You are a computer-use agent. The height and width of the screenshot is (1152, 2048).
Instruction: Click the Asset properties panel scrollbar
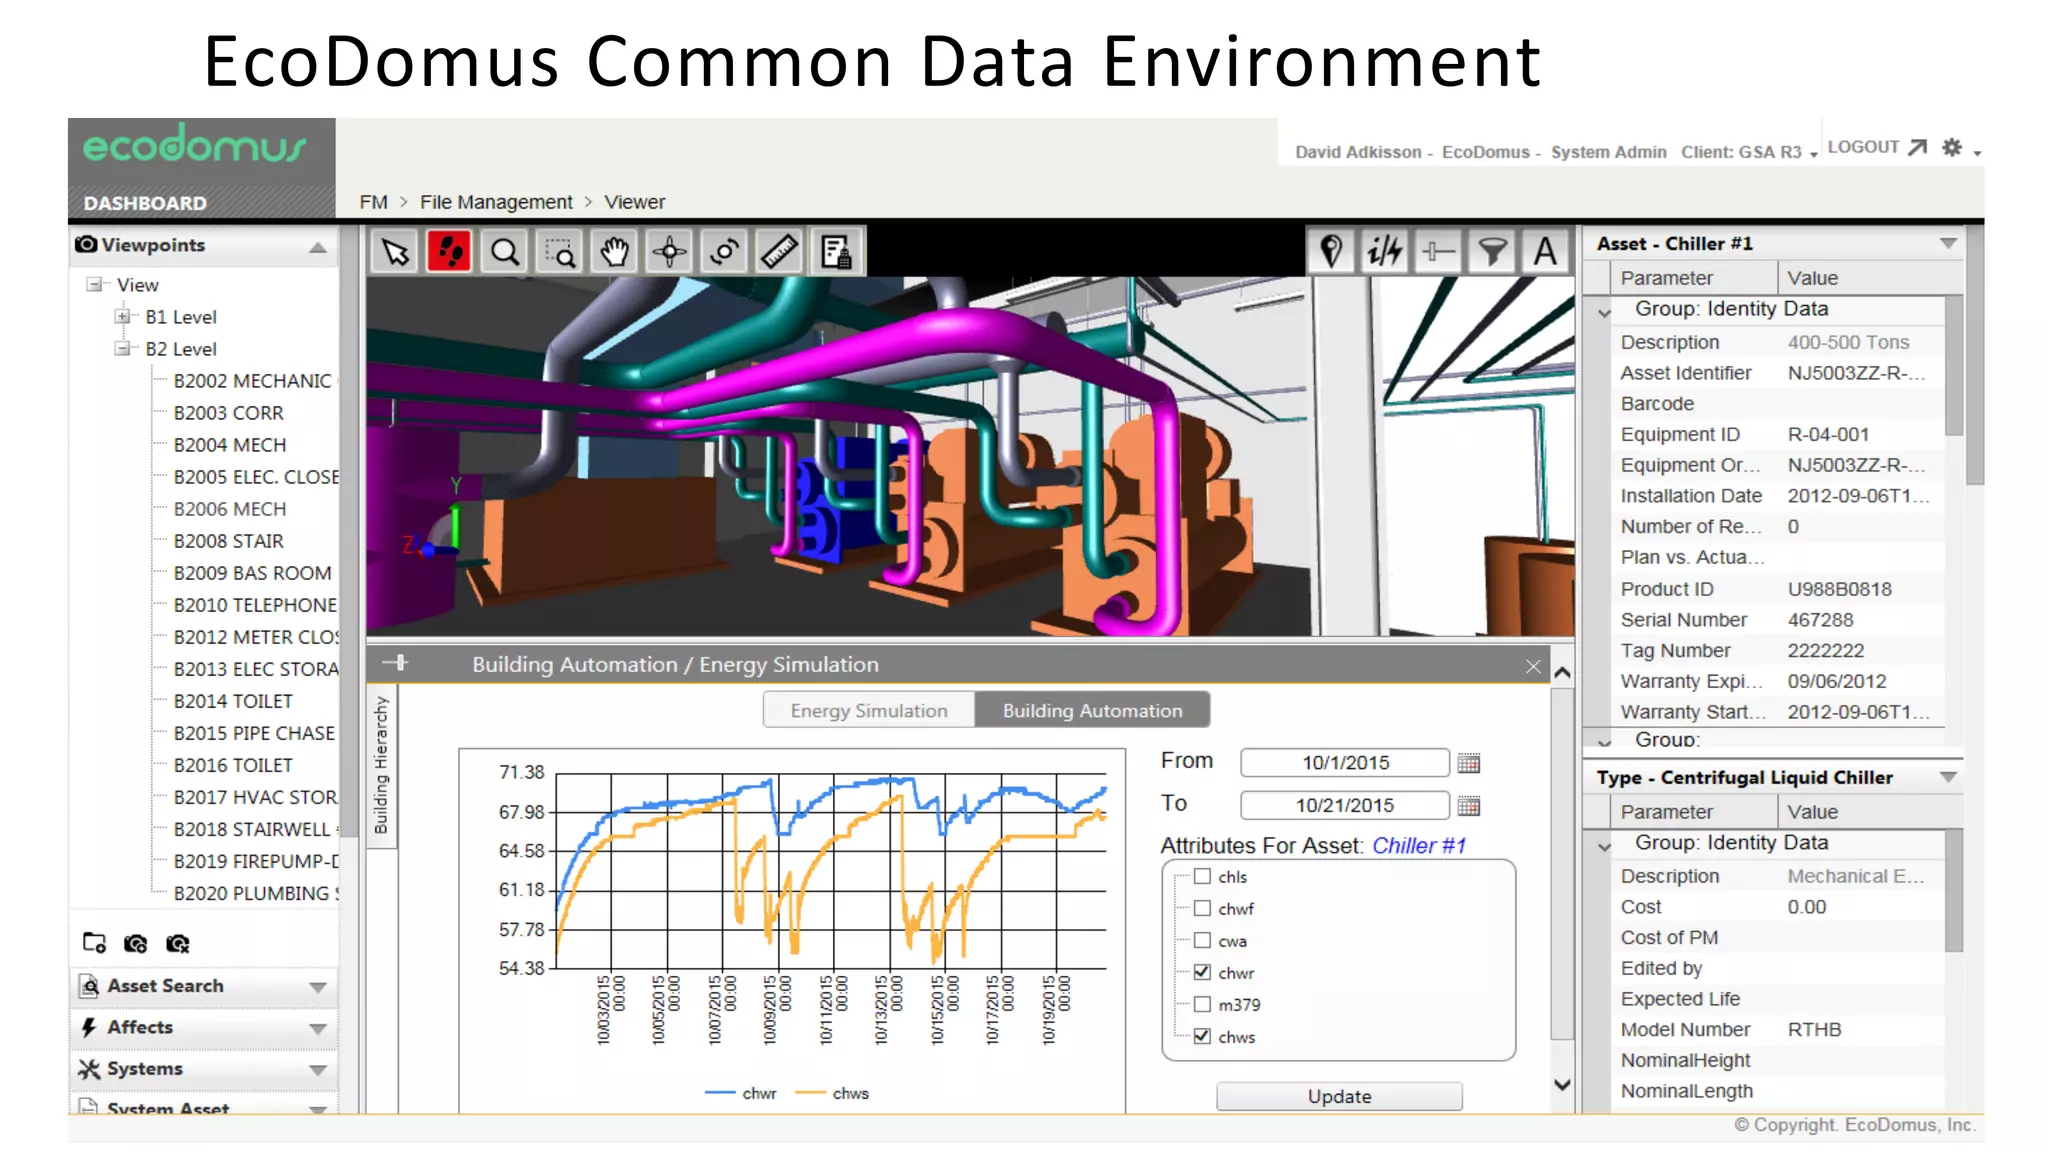tap(1954, 364)
